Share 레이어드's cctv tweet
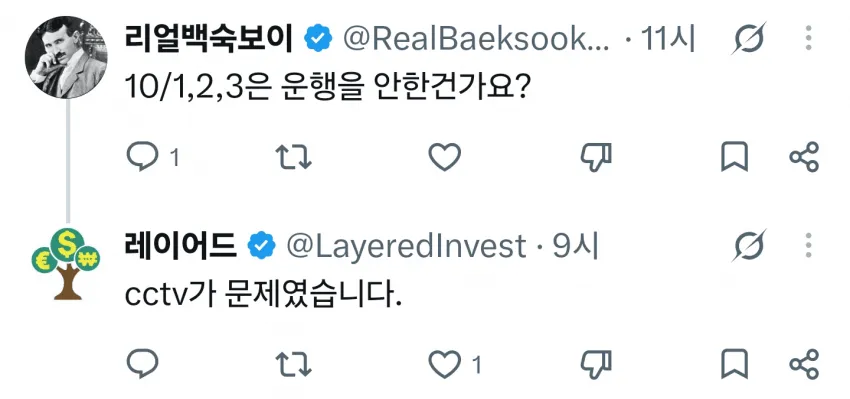Screen dimensions: 850x399 point(804,364)
